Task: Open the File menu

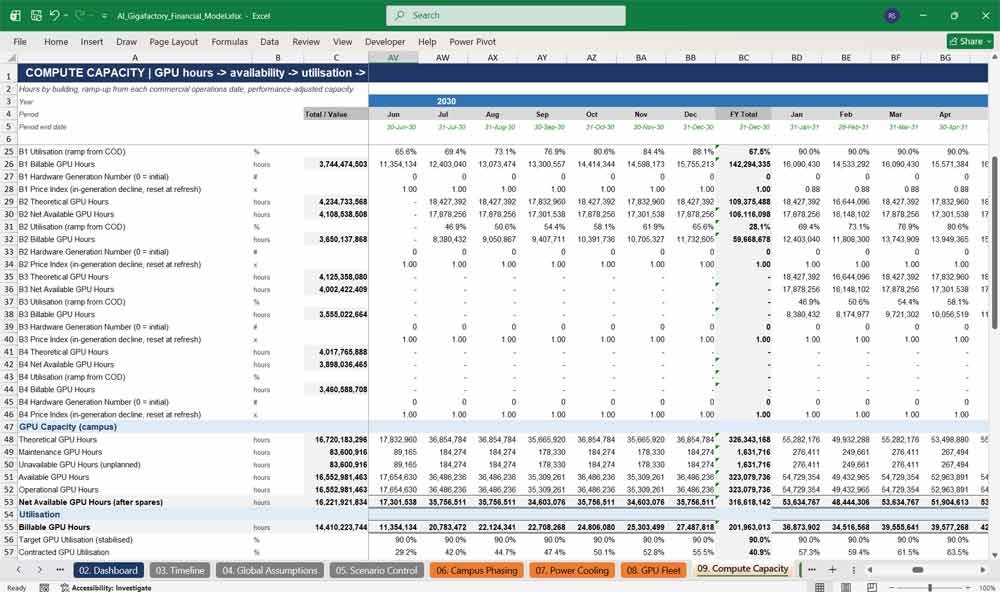Action: (20, 41)
